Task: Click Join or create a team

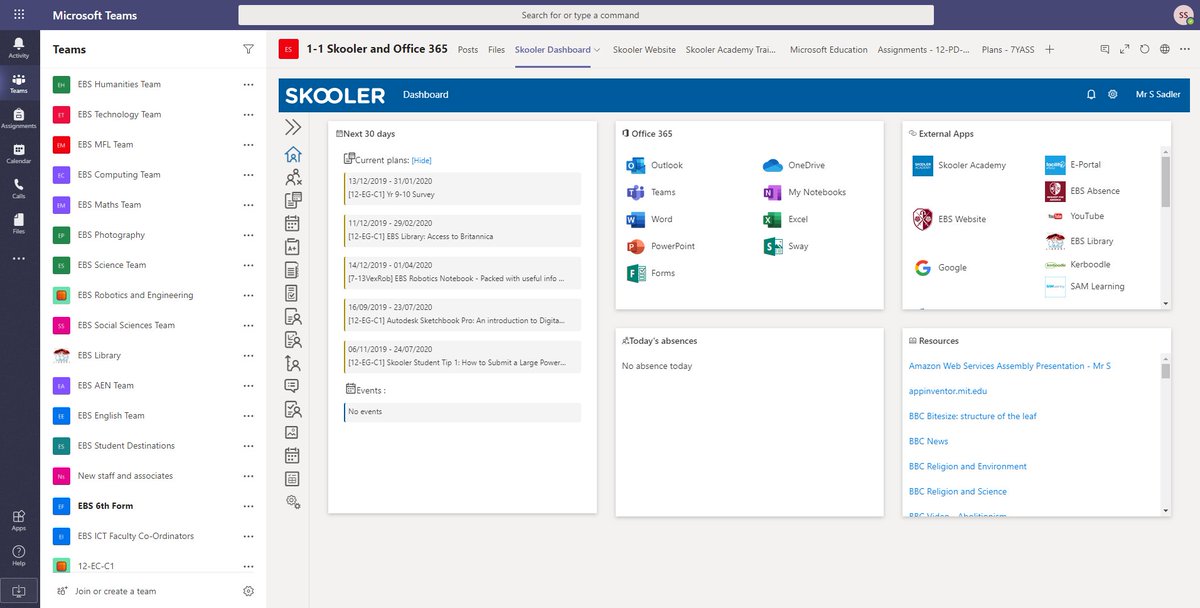Action: click(116, 591)
